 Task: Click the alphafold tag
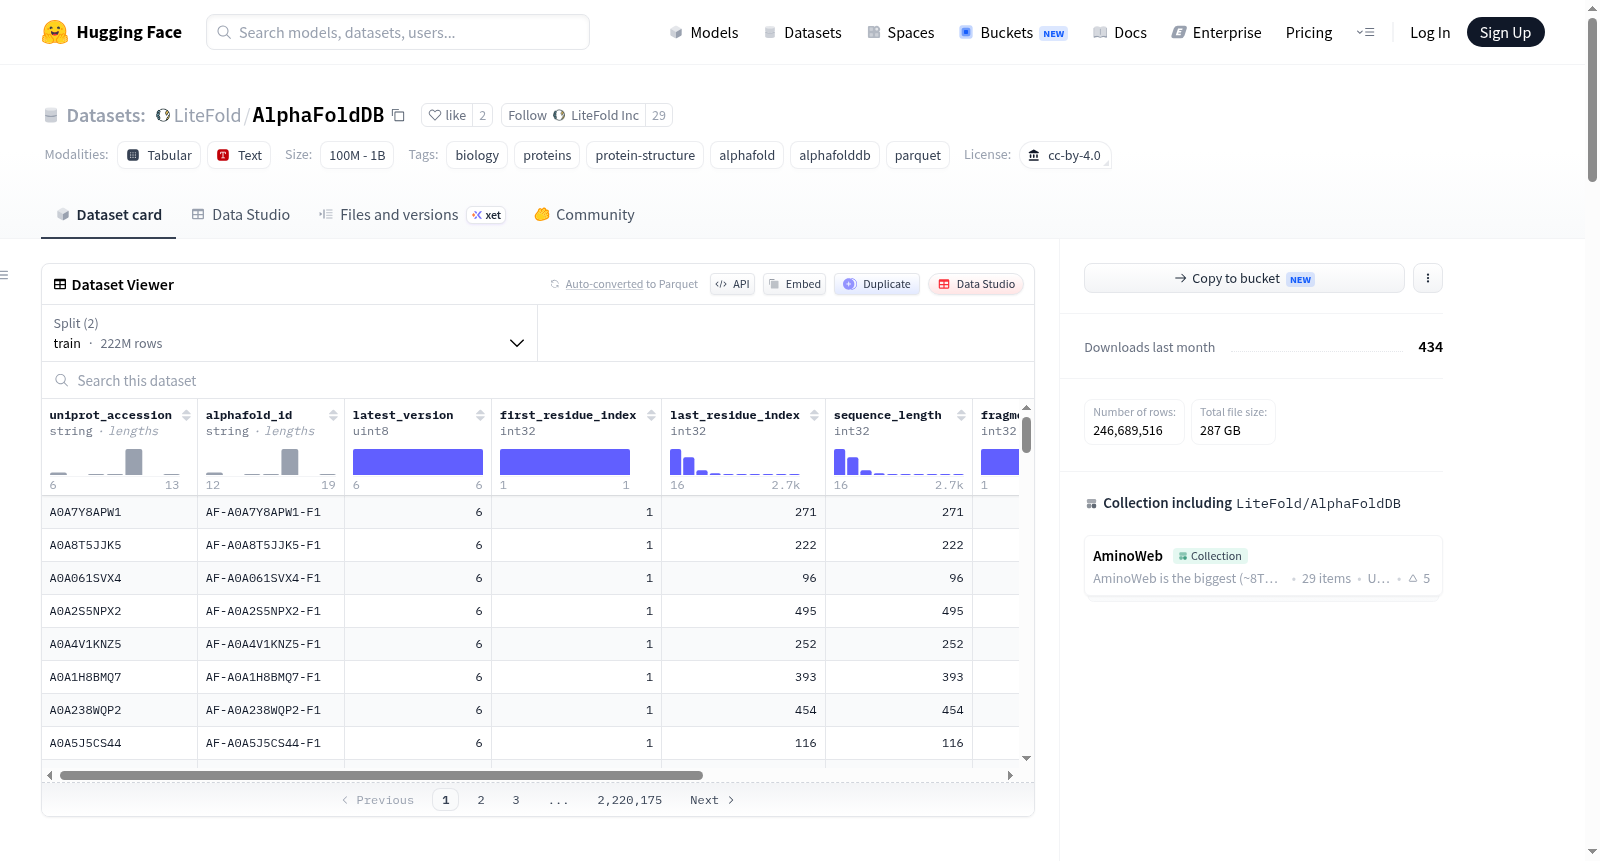coord(747,155)
